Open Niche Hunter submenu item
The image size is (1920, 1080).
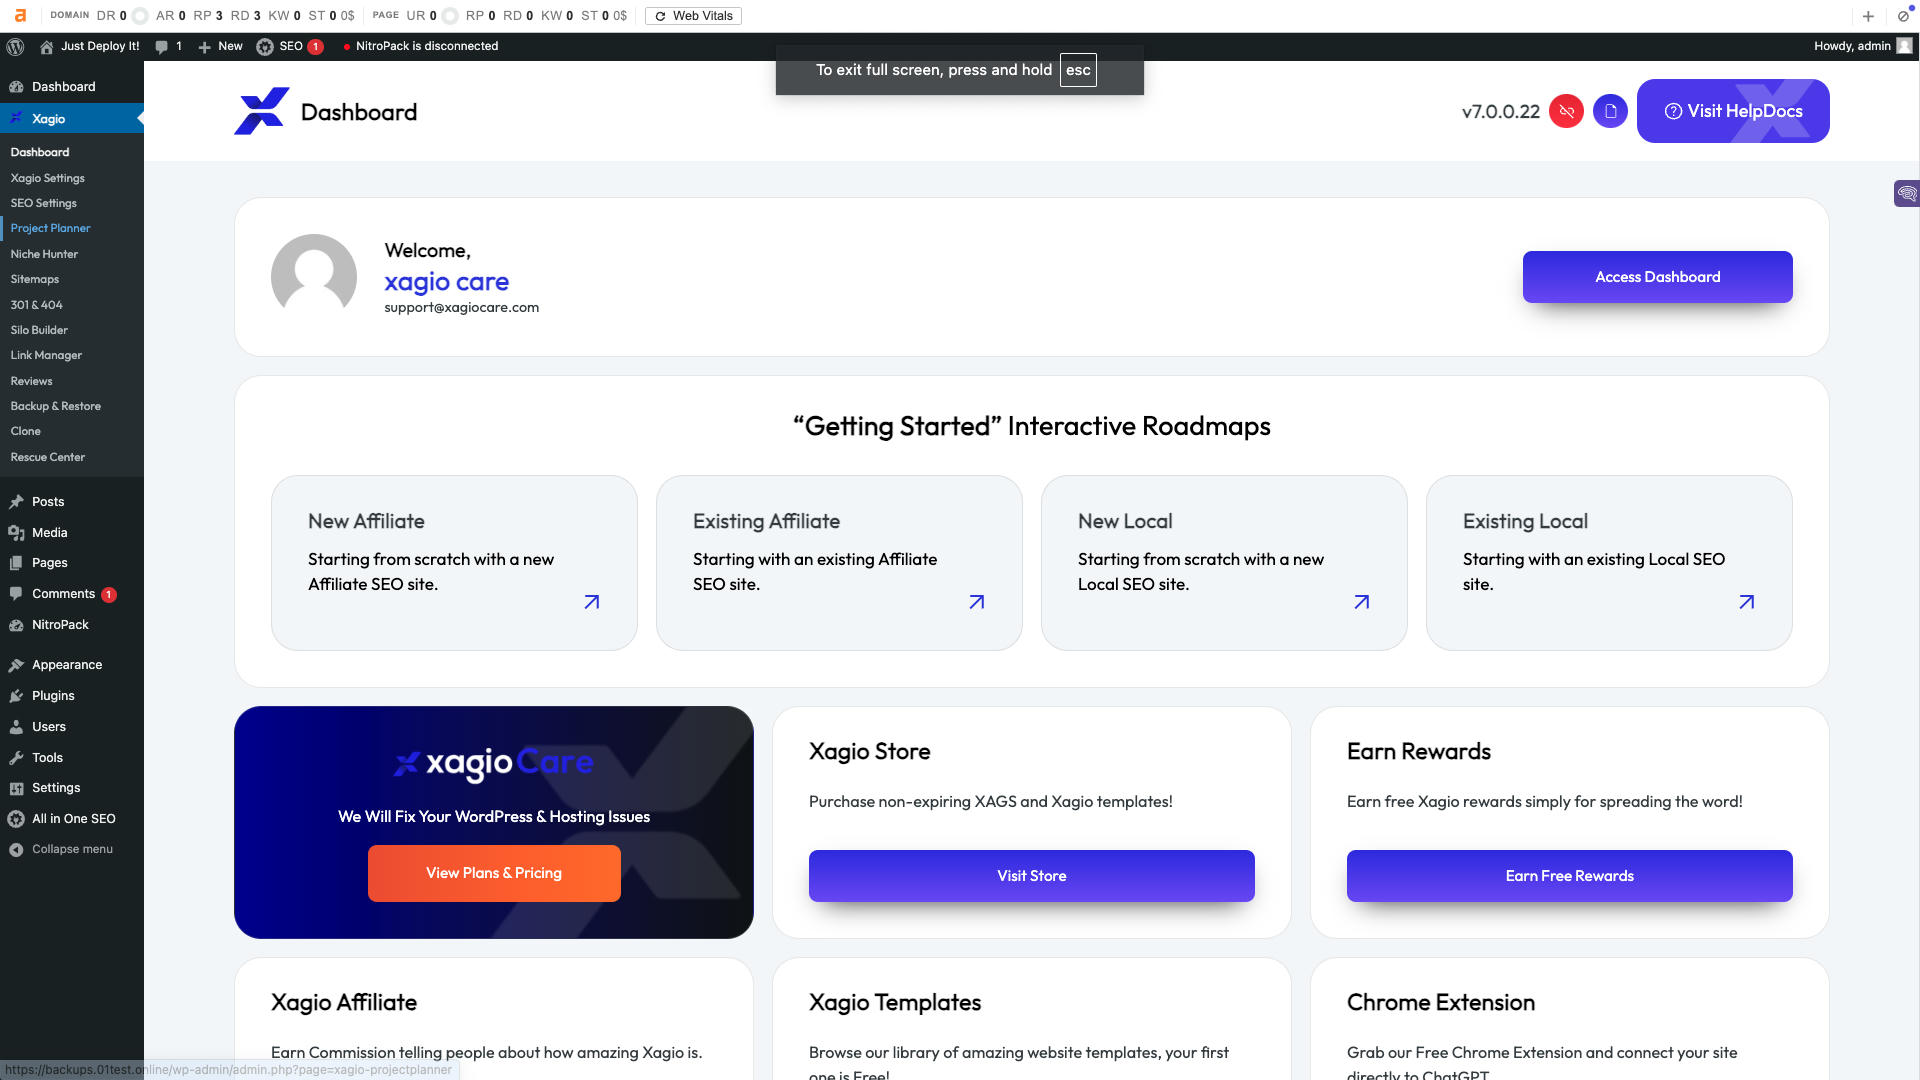coord(44,254)
